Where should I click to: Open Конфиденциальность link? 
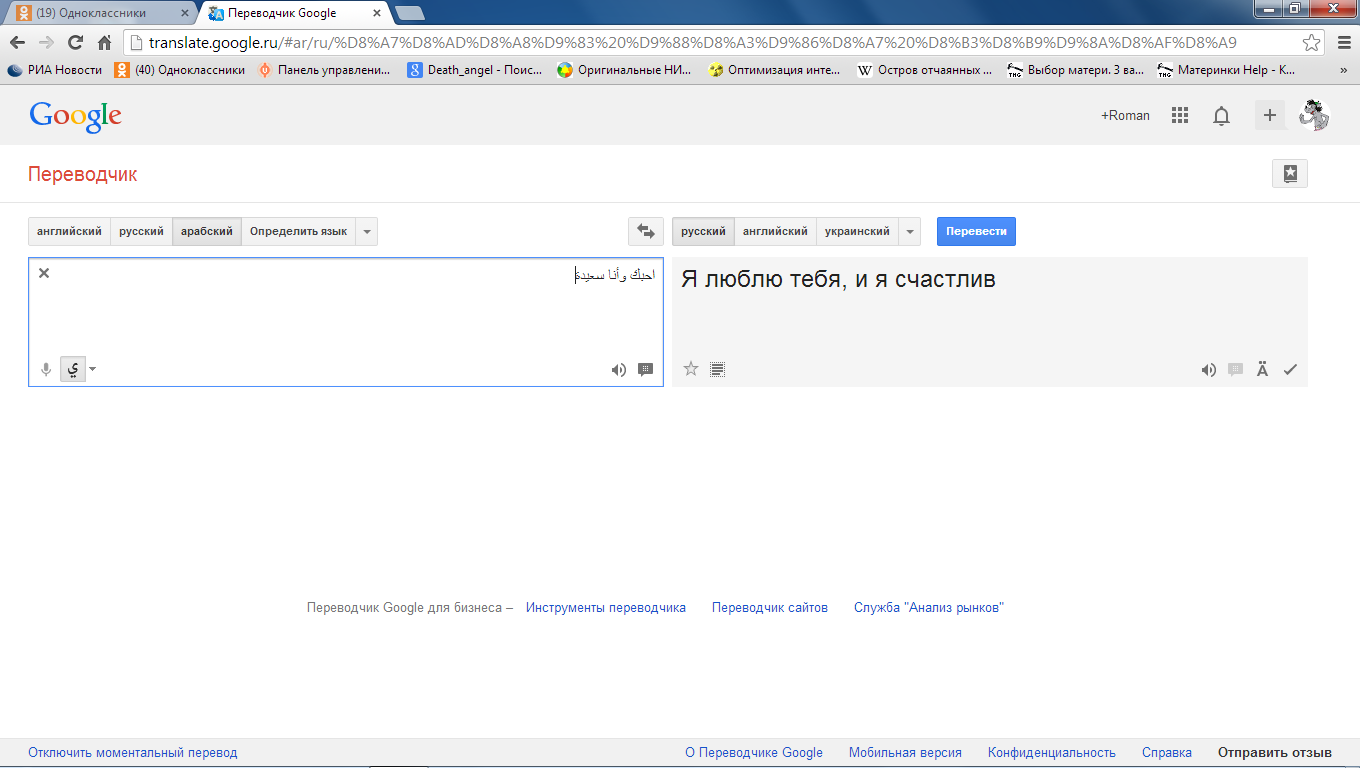click(x=1052, y=753)
